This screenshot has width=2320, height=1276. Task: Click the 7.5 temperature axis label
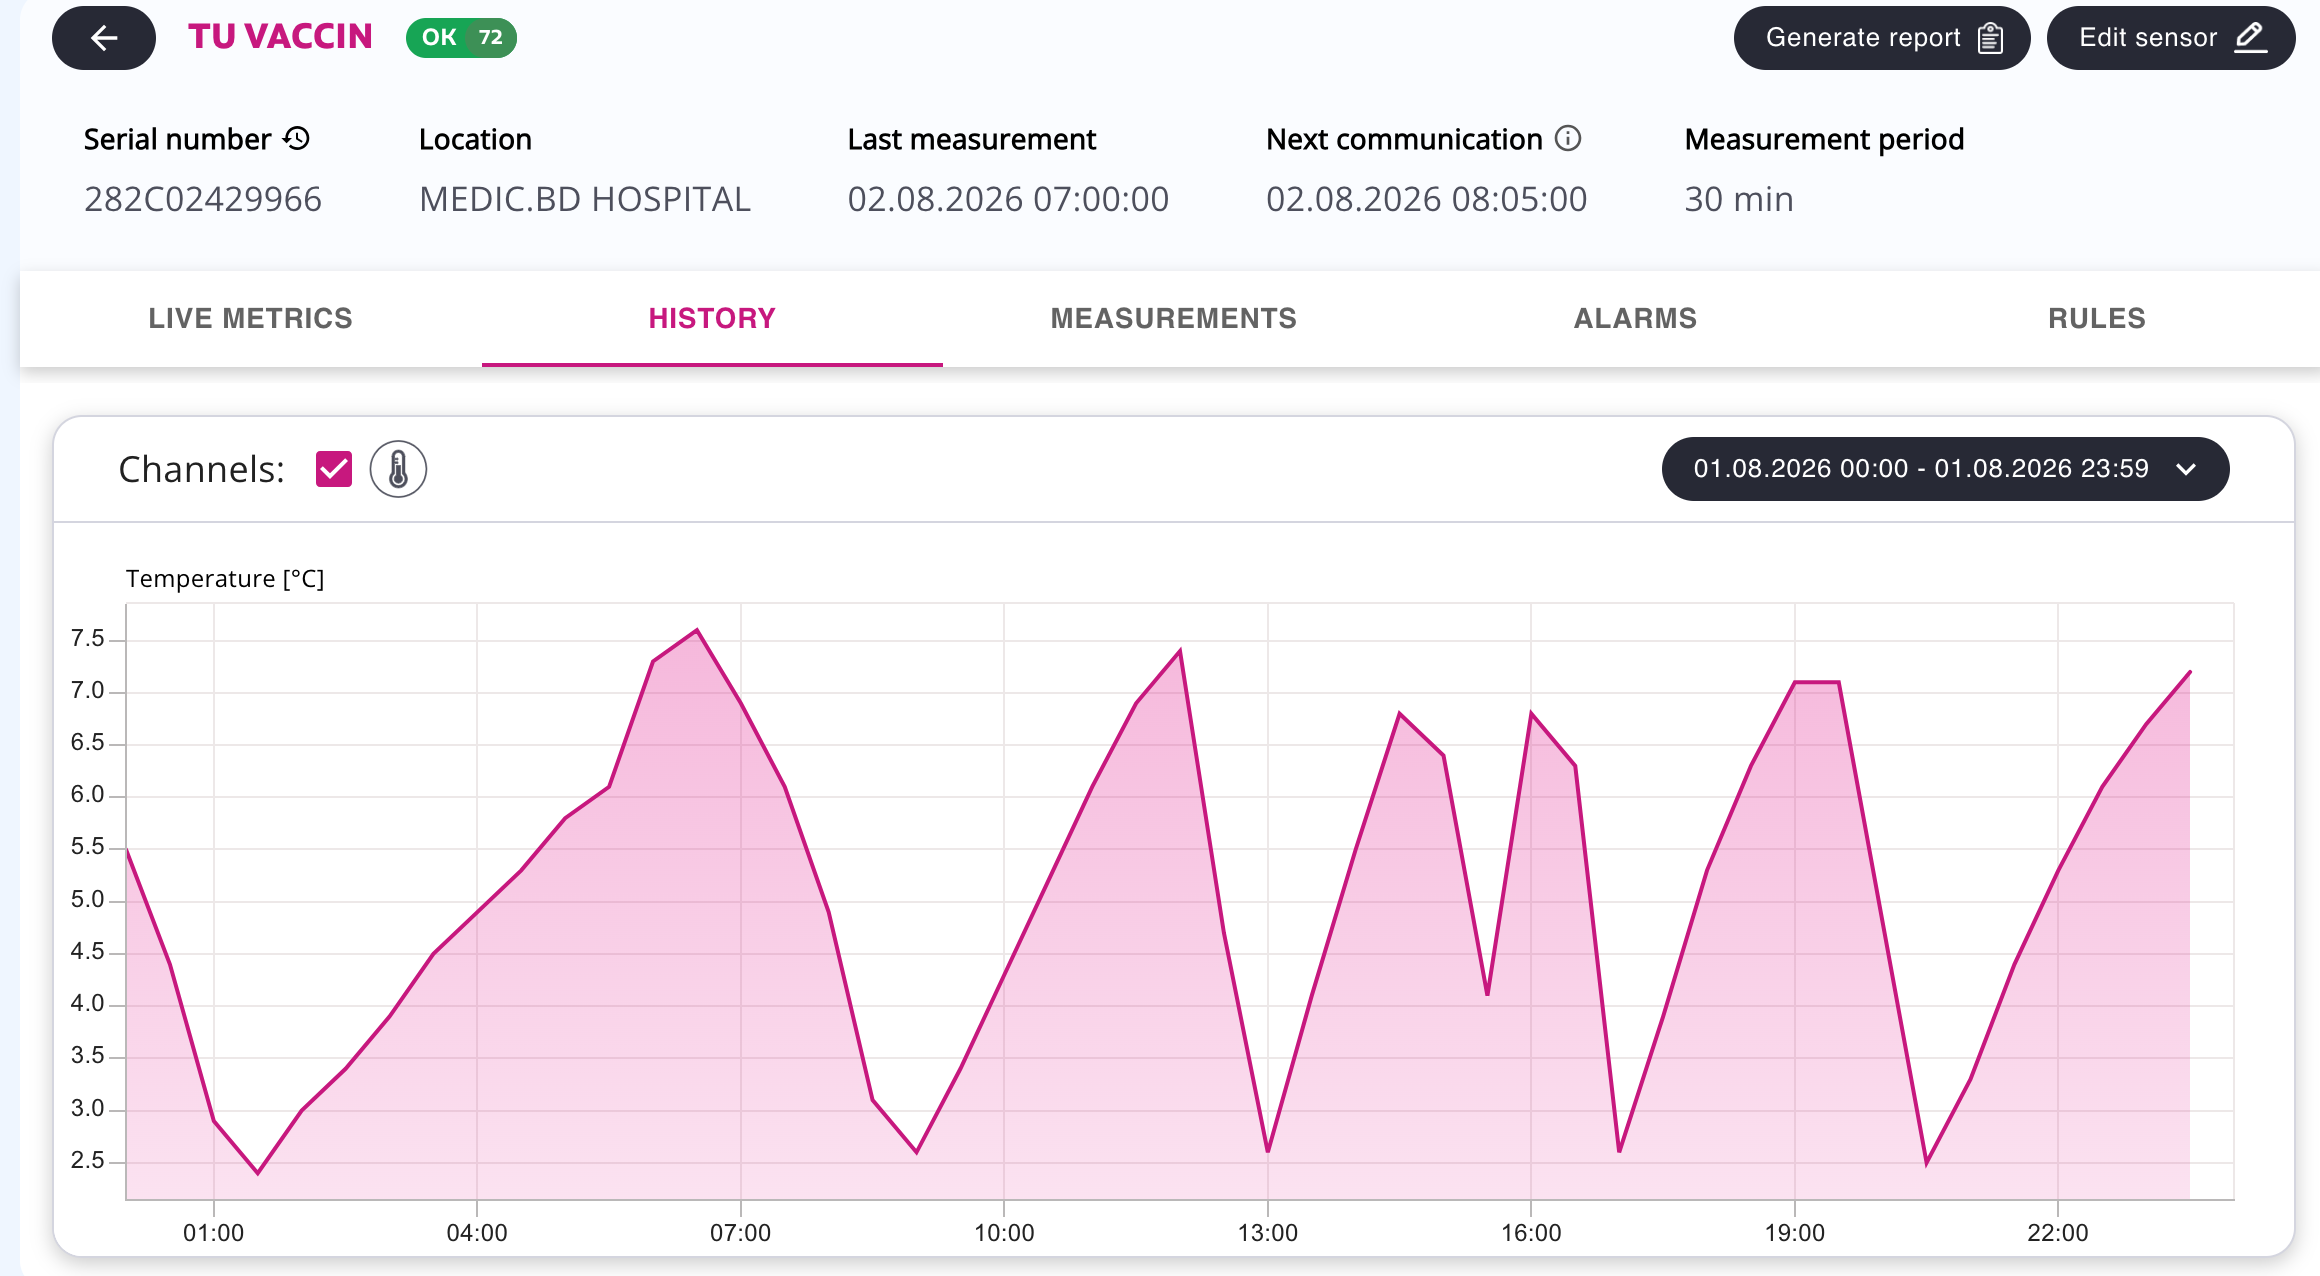pos(88,639)
